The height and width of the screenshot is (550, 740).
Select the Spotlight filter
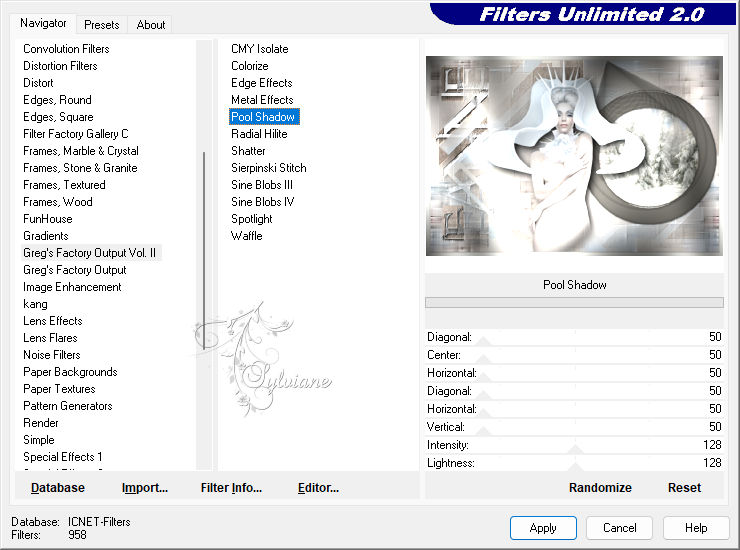point(252,219)
